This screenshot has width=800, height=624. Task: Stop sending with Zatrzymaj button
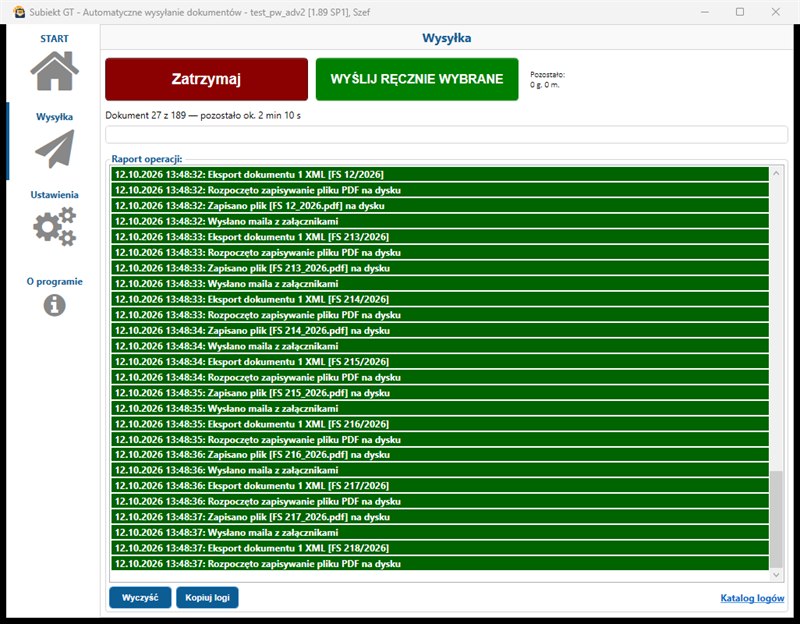pyautogui.click(x=207, y=79)
